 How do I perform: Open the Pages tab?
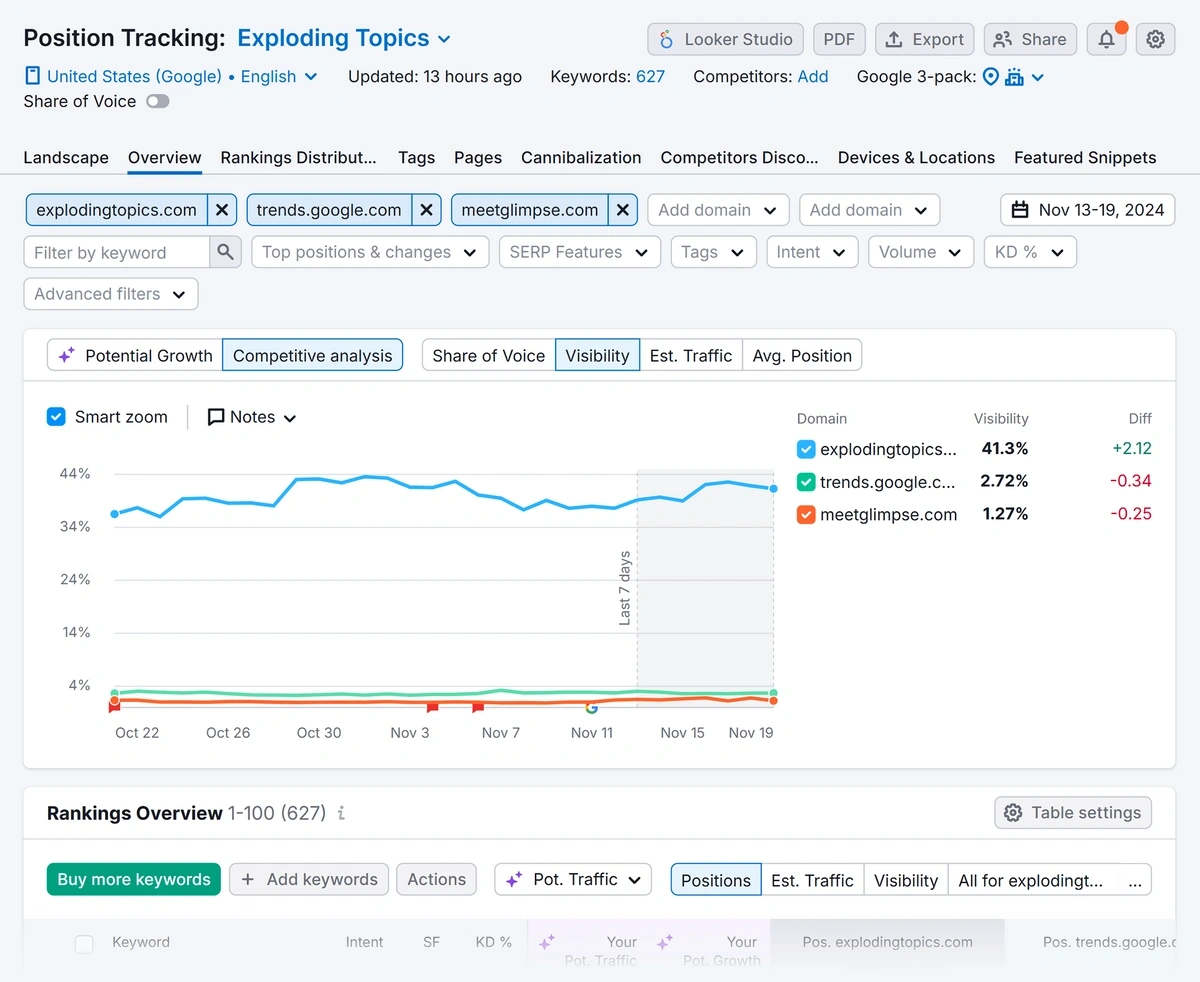pos(478,157)
